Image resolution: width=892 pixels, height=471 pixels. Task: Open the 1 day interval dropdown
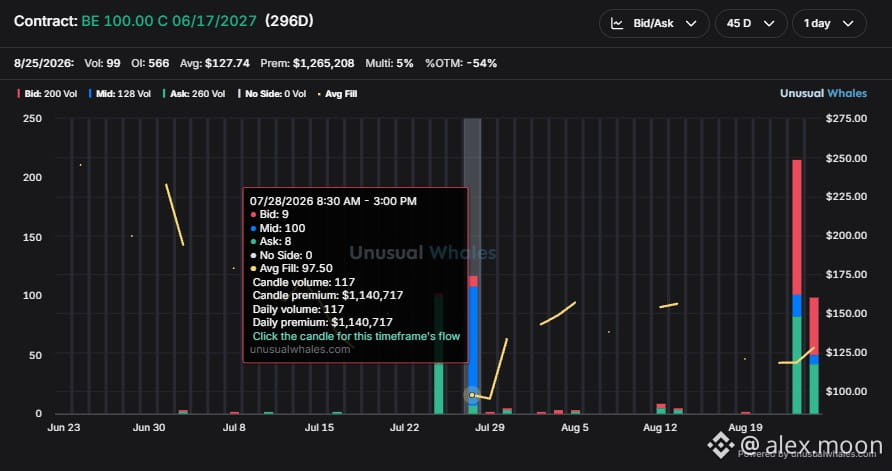pos(829,23)
